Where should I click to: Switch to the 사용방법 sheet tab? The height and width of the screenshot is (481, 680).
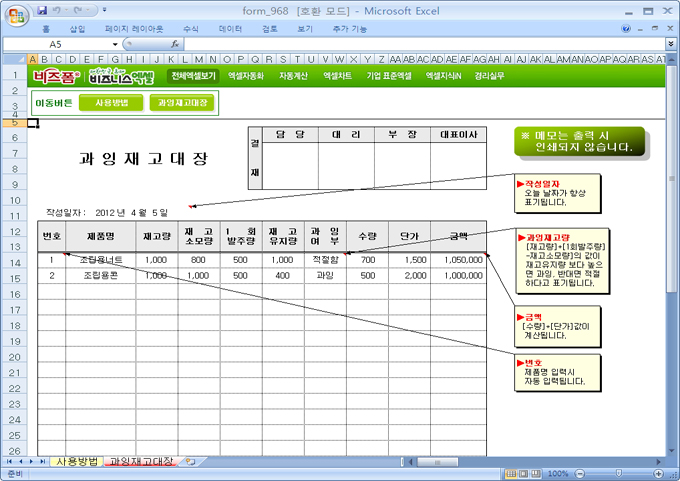coord(77,461)
